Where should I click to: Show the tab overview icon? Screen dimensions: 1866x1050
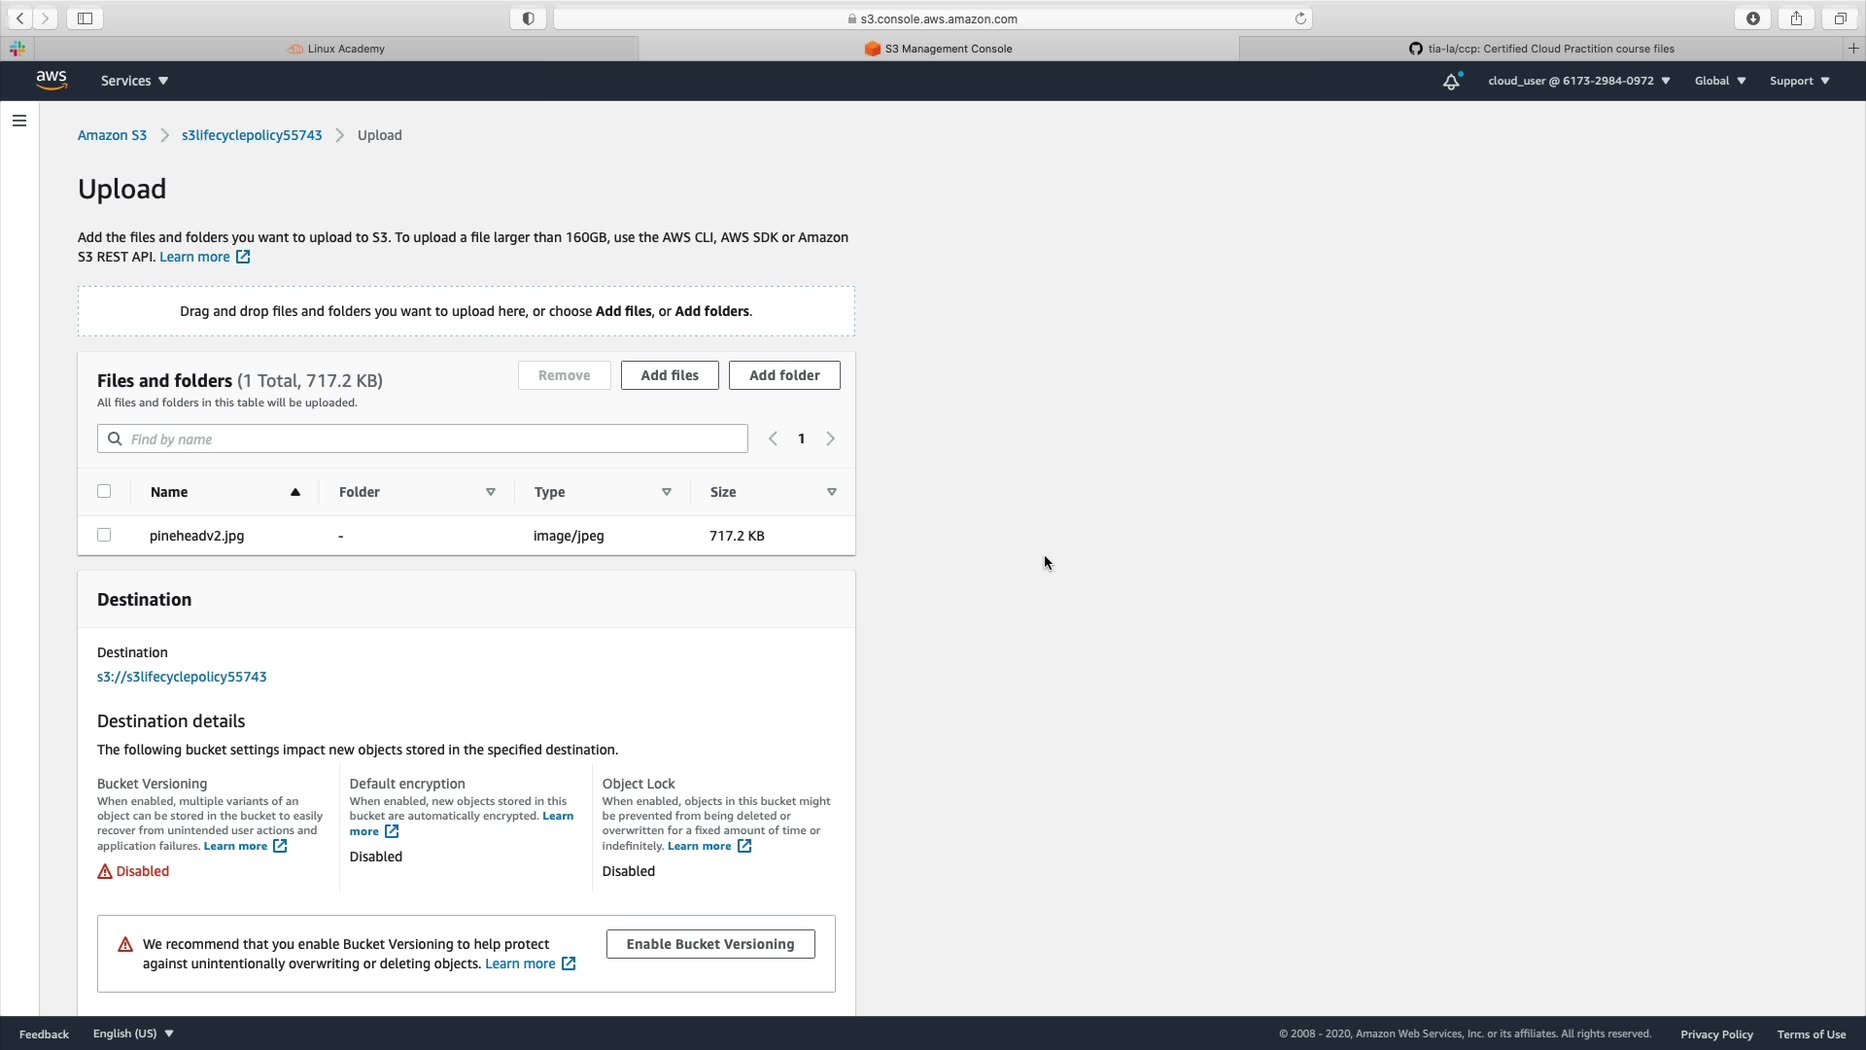point(1840,18)
